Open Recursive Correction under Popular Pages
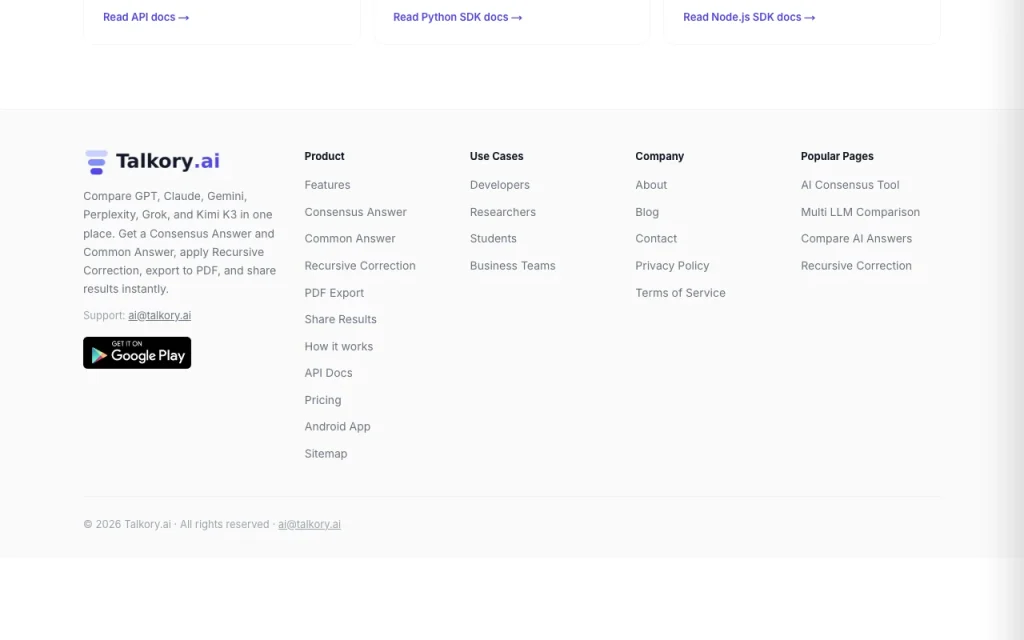Image resolution: width=1024 pixels, height=640 pixels. coord(856,266)
